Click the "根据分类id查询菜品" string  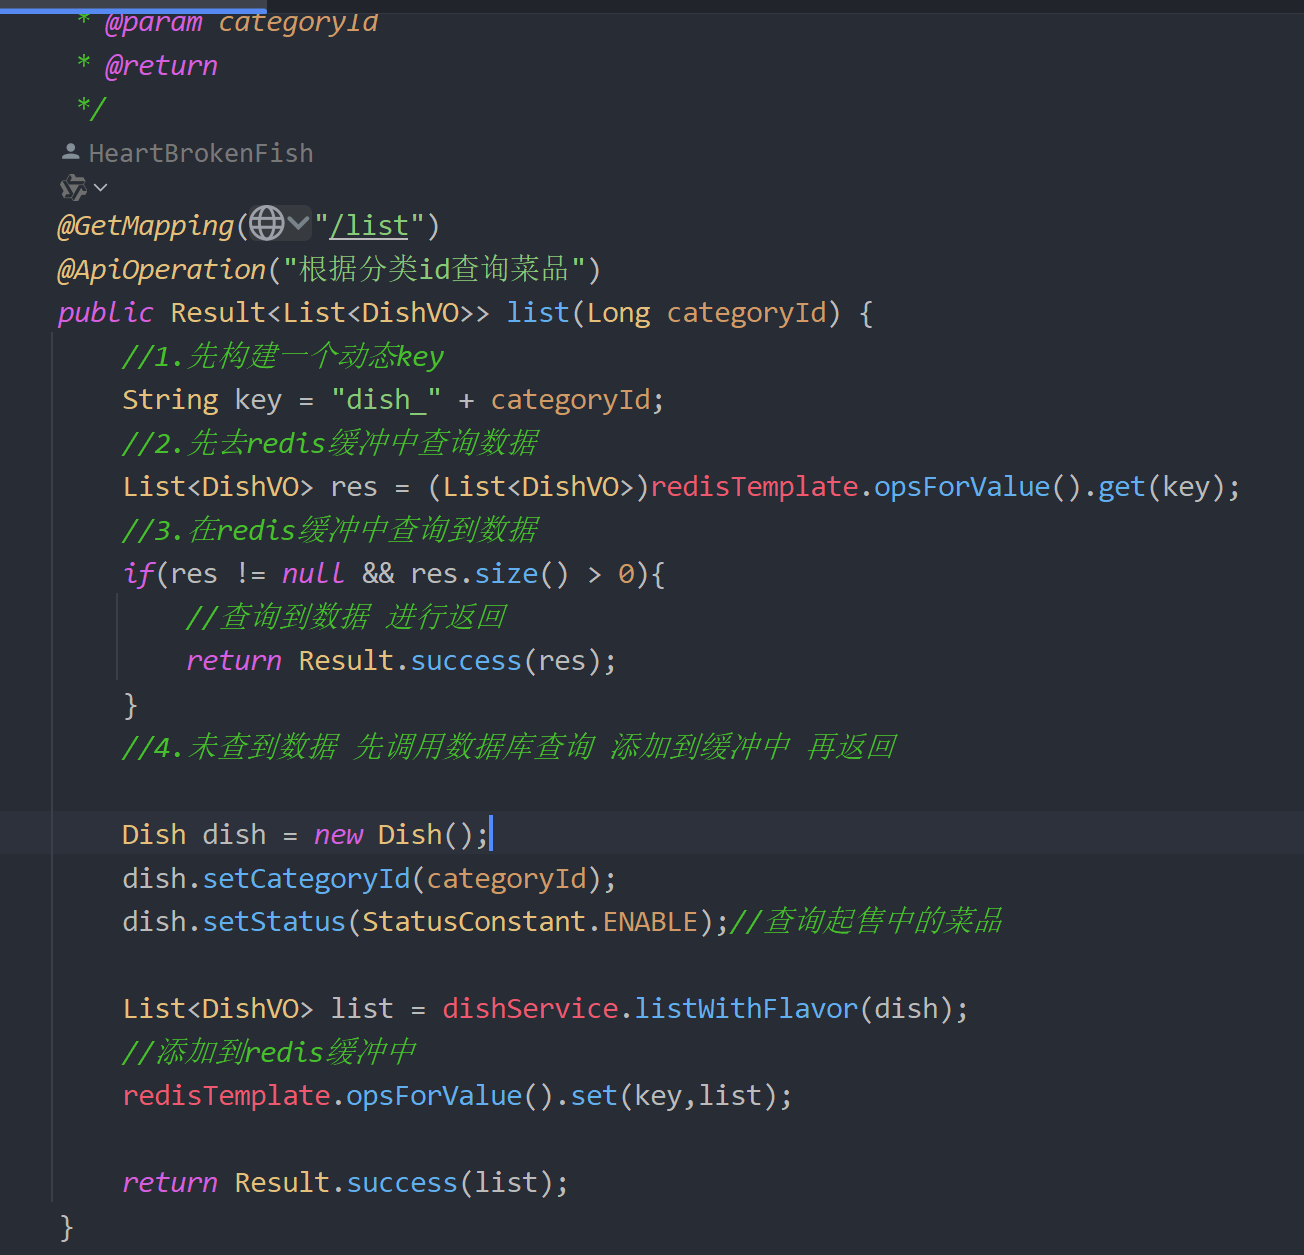(434, 269)
